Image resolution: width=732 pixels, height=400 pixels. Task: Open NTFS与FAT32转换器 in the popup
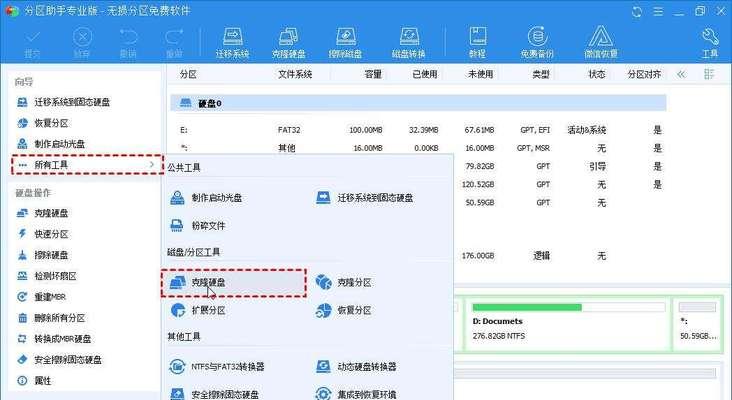pos(217,367)
